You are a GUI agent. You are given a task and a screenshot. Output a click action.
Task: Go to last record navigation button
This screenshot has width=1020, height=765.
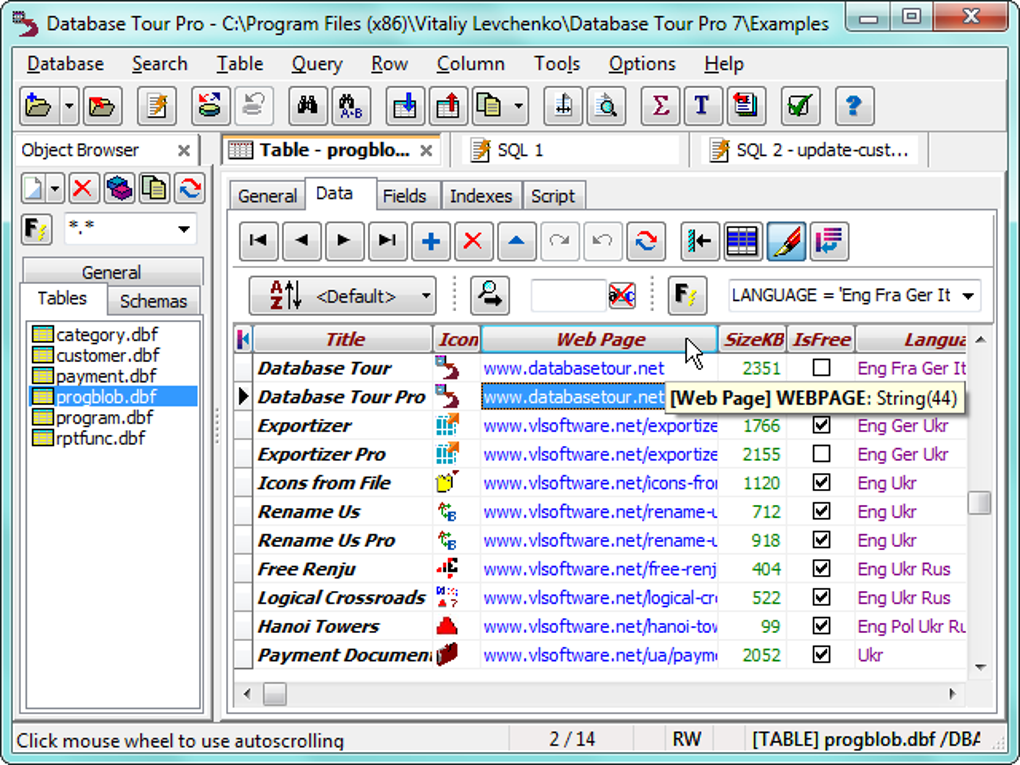(388, 241)
